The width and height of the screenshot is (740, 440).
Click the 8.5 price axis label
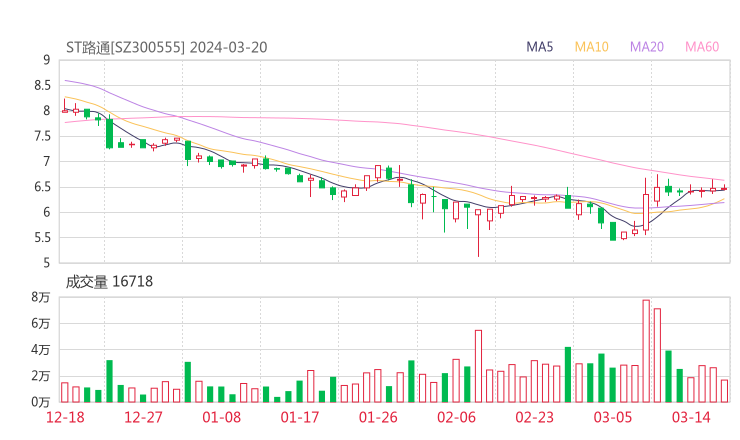point(42,85)
